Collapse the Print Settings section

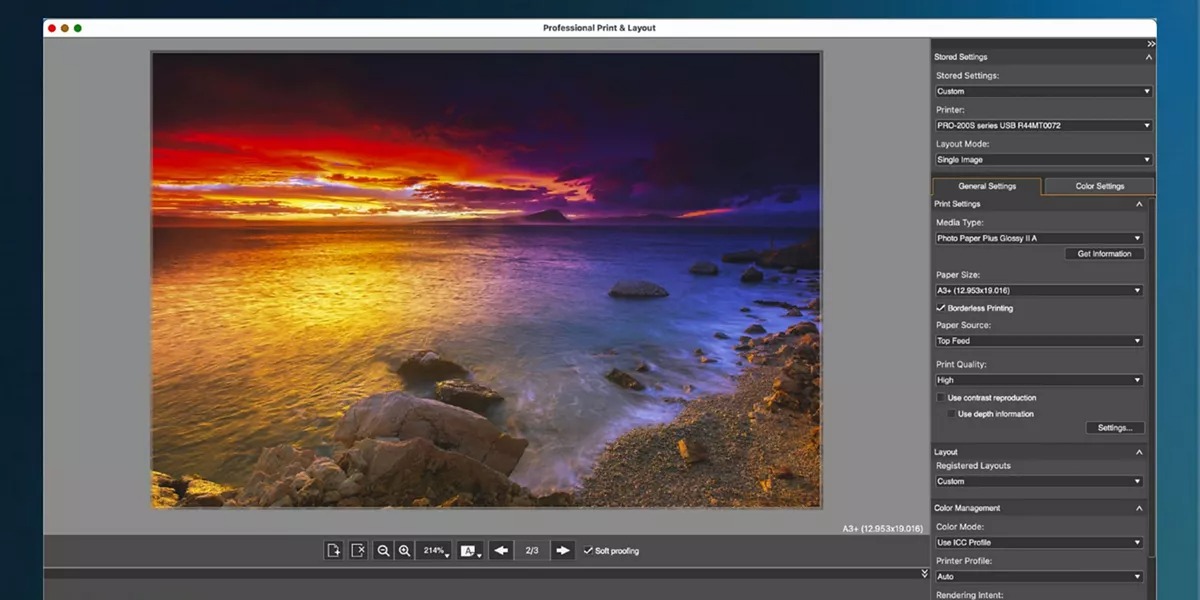1139,204
